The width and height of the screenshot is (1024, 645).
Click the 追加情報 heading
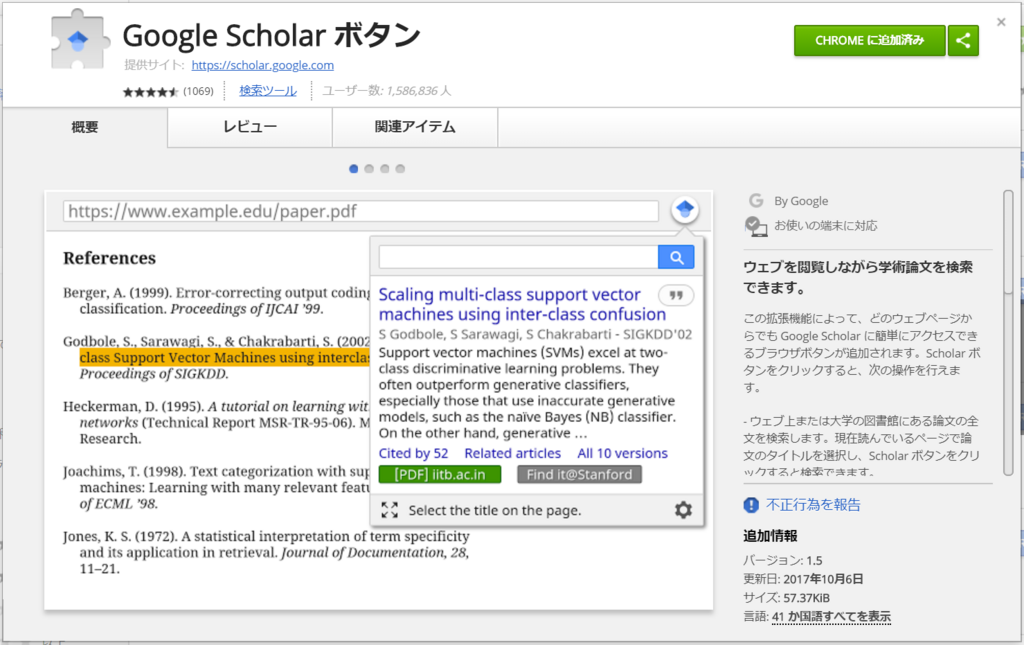771,536
